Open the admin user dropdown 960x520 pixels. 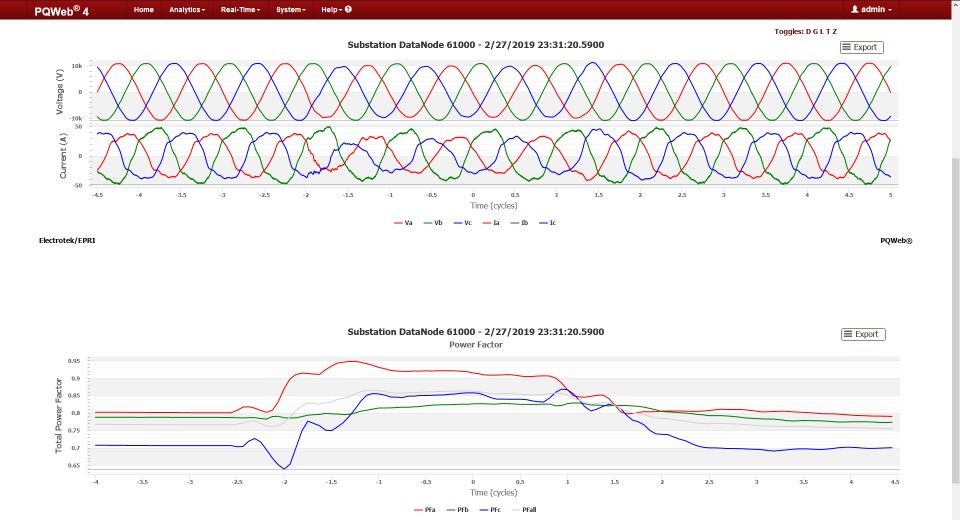pyautogui.click(x=871, y=10)
